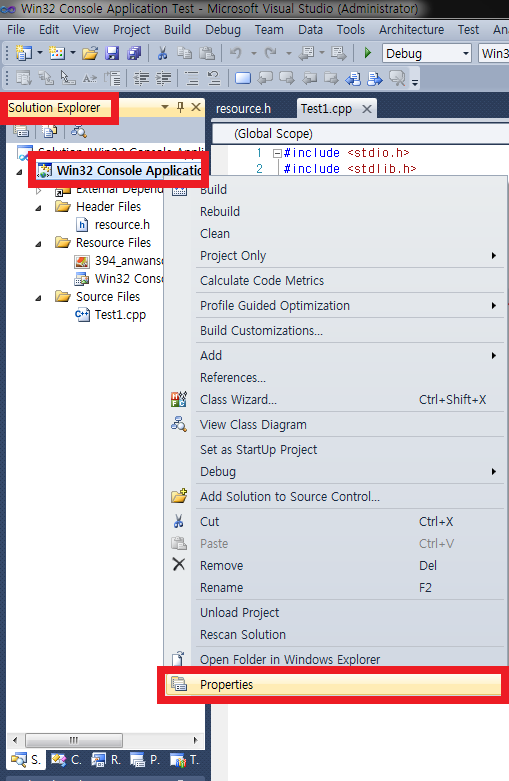This screenshot has width=509, height=781.
Task: Open the Architecture menu
Action: tap(411, 30)
